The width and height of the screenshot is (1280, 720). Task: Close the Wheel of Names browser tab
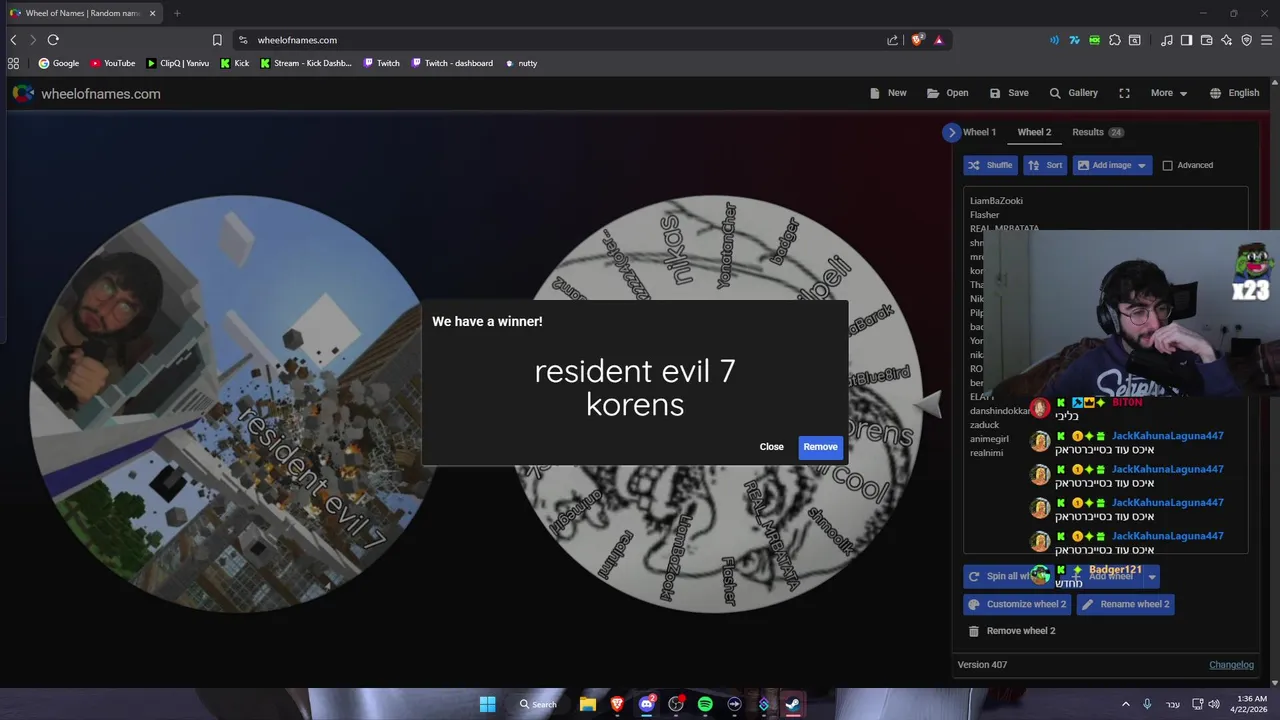point(153,13)
